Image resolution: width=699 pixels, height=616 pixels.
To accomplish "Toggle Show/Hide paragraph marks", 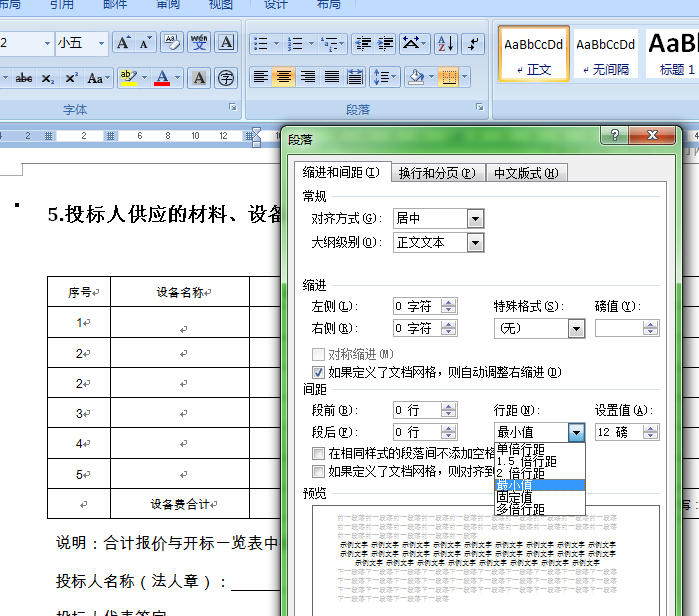I will click(x=473, y=44).
